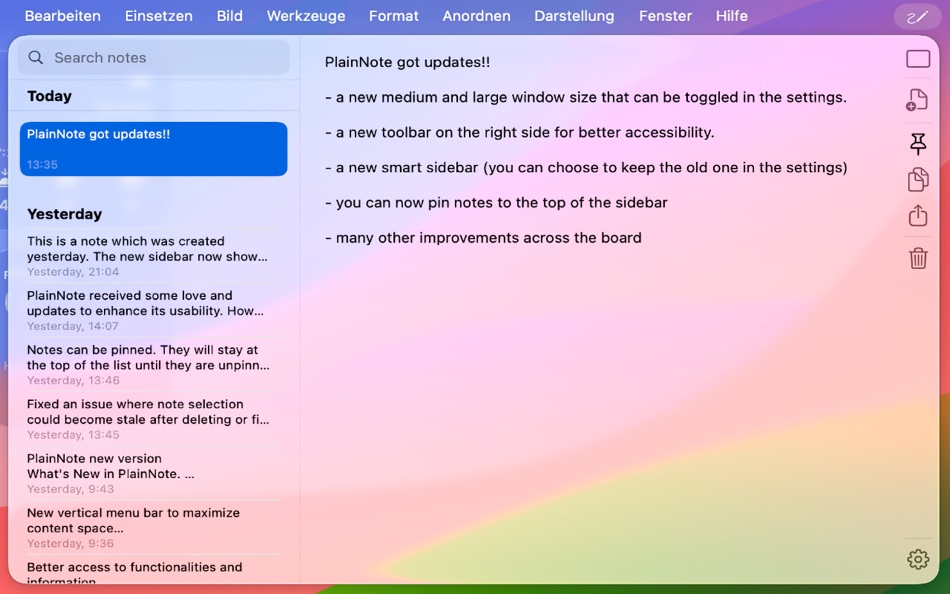Open the Hilfe menu
950x594 pixels.
pos(731,16)
